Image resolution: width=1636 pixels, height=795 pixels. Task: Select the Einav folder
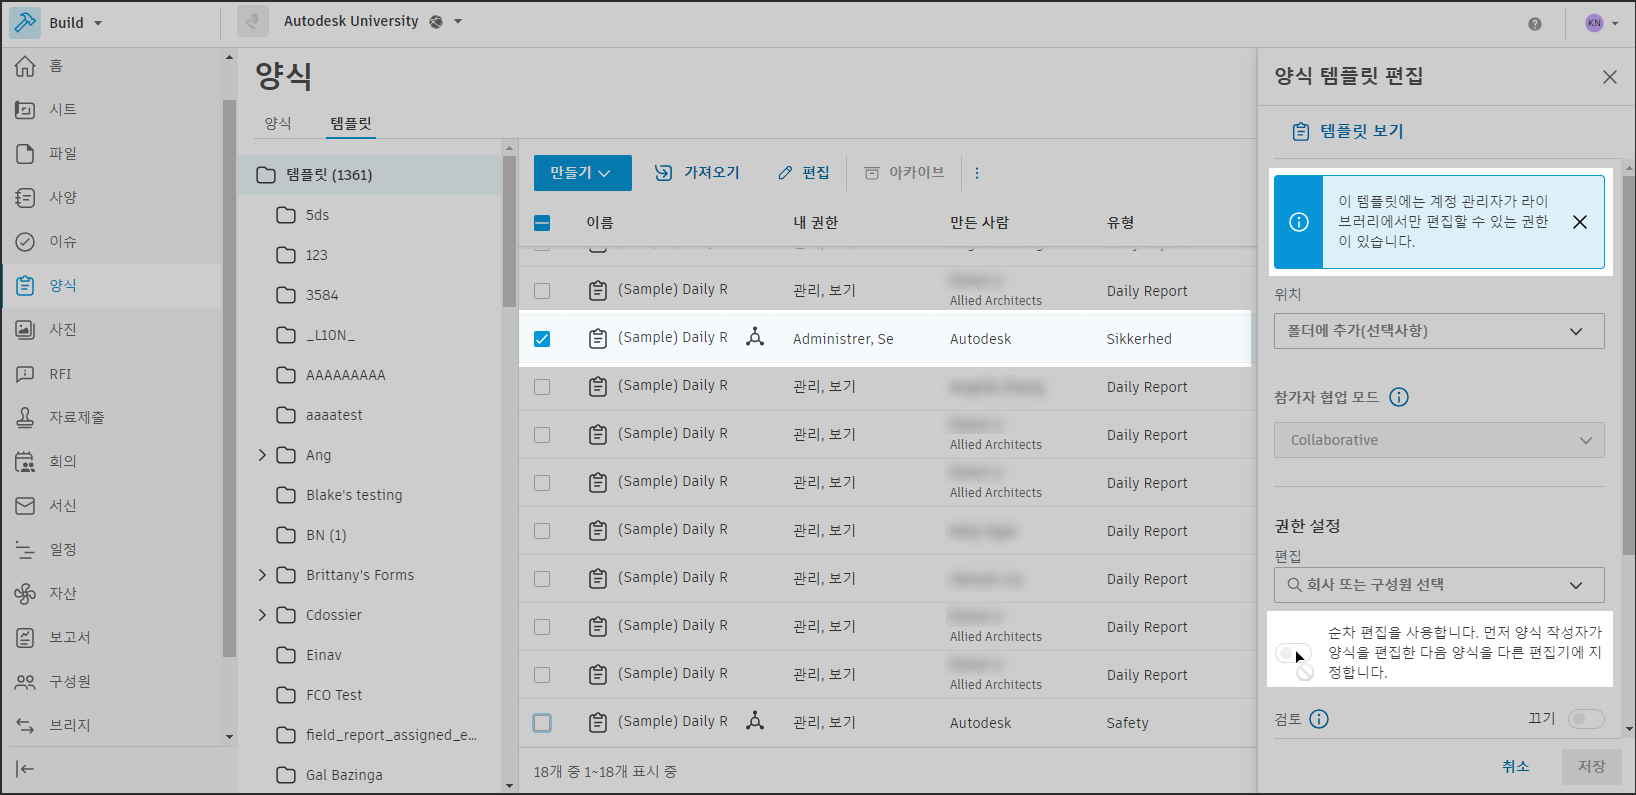click(324, 655)
